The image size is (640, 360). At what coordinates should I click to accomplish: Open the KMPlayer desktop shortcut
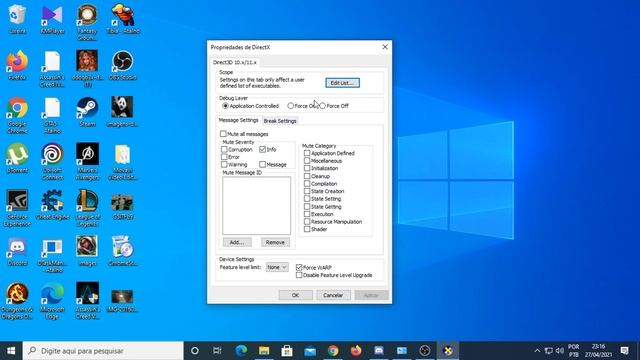tap(52, 18)
